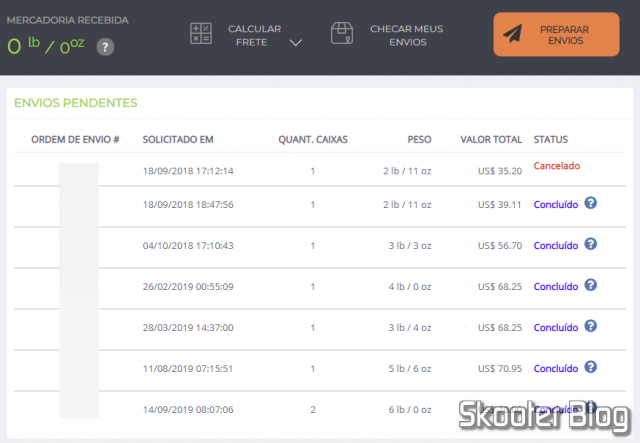Open Concluído link for US$ 70.95 order

coord(556,369)
